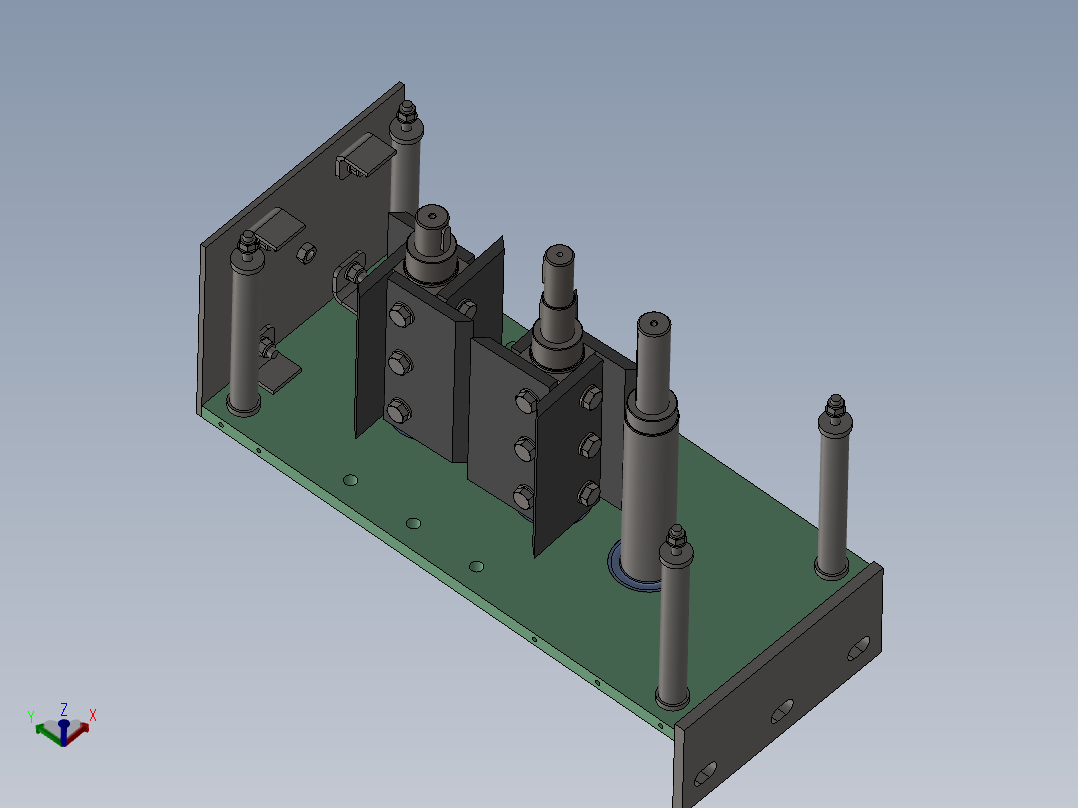Select the left stepped shaft with slotted top
The image size is (1078, 808).
pos(432,244)
